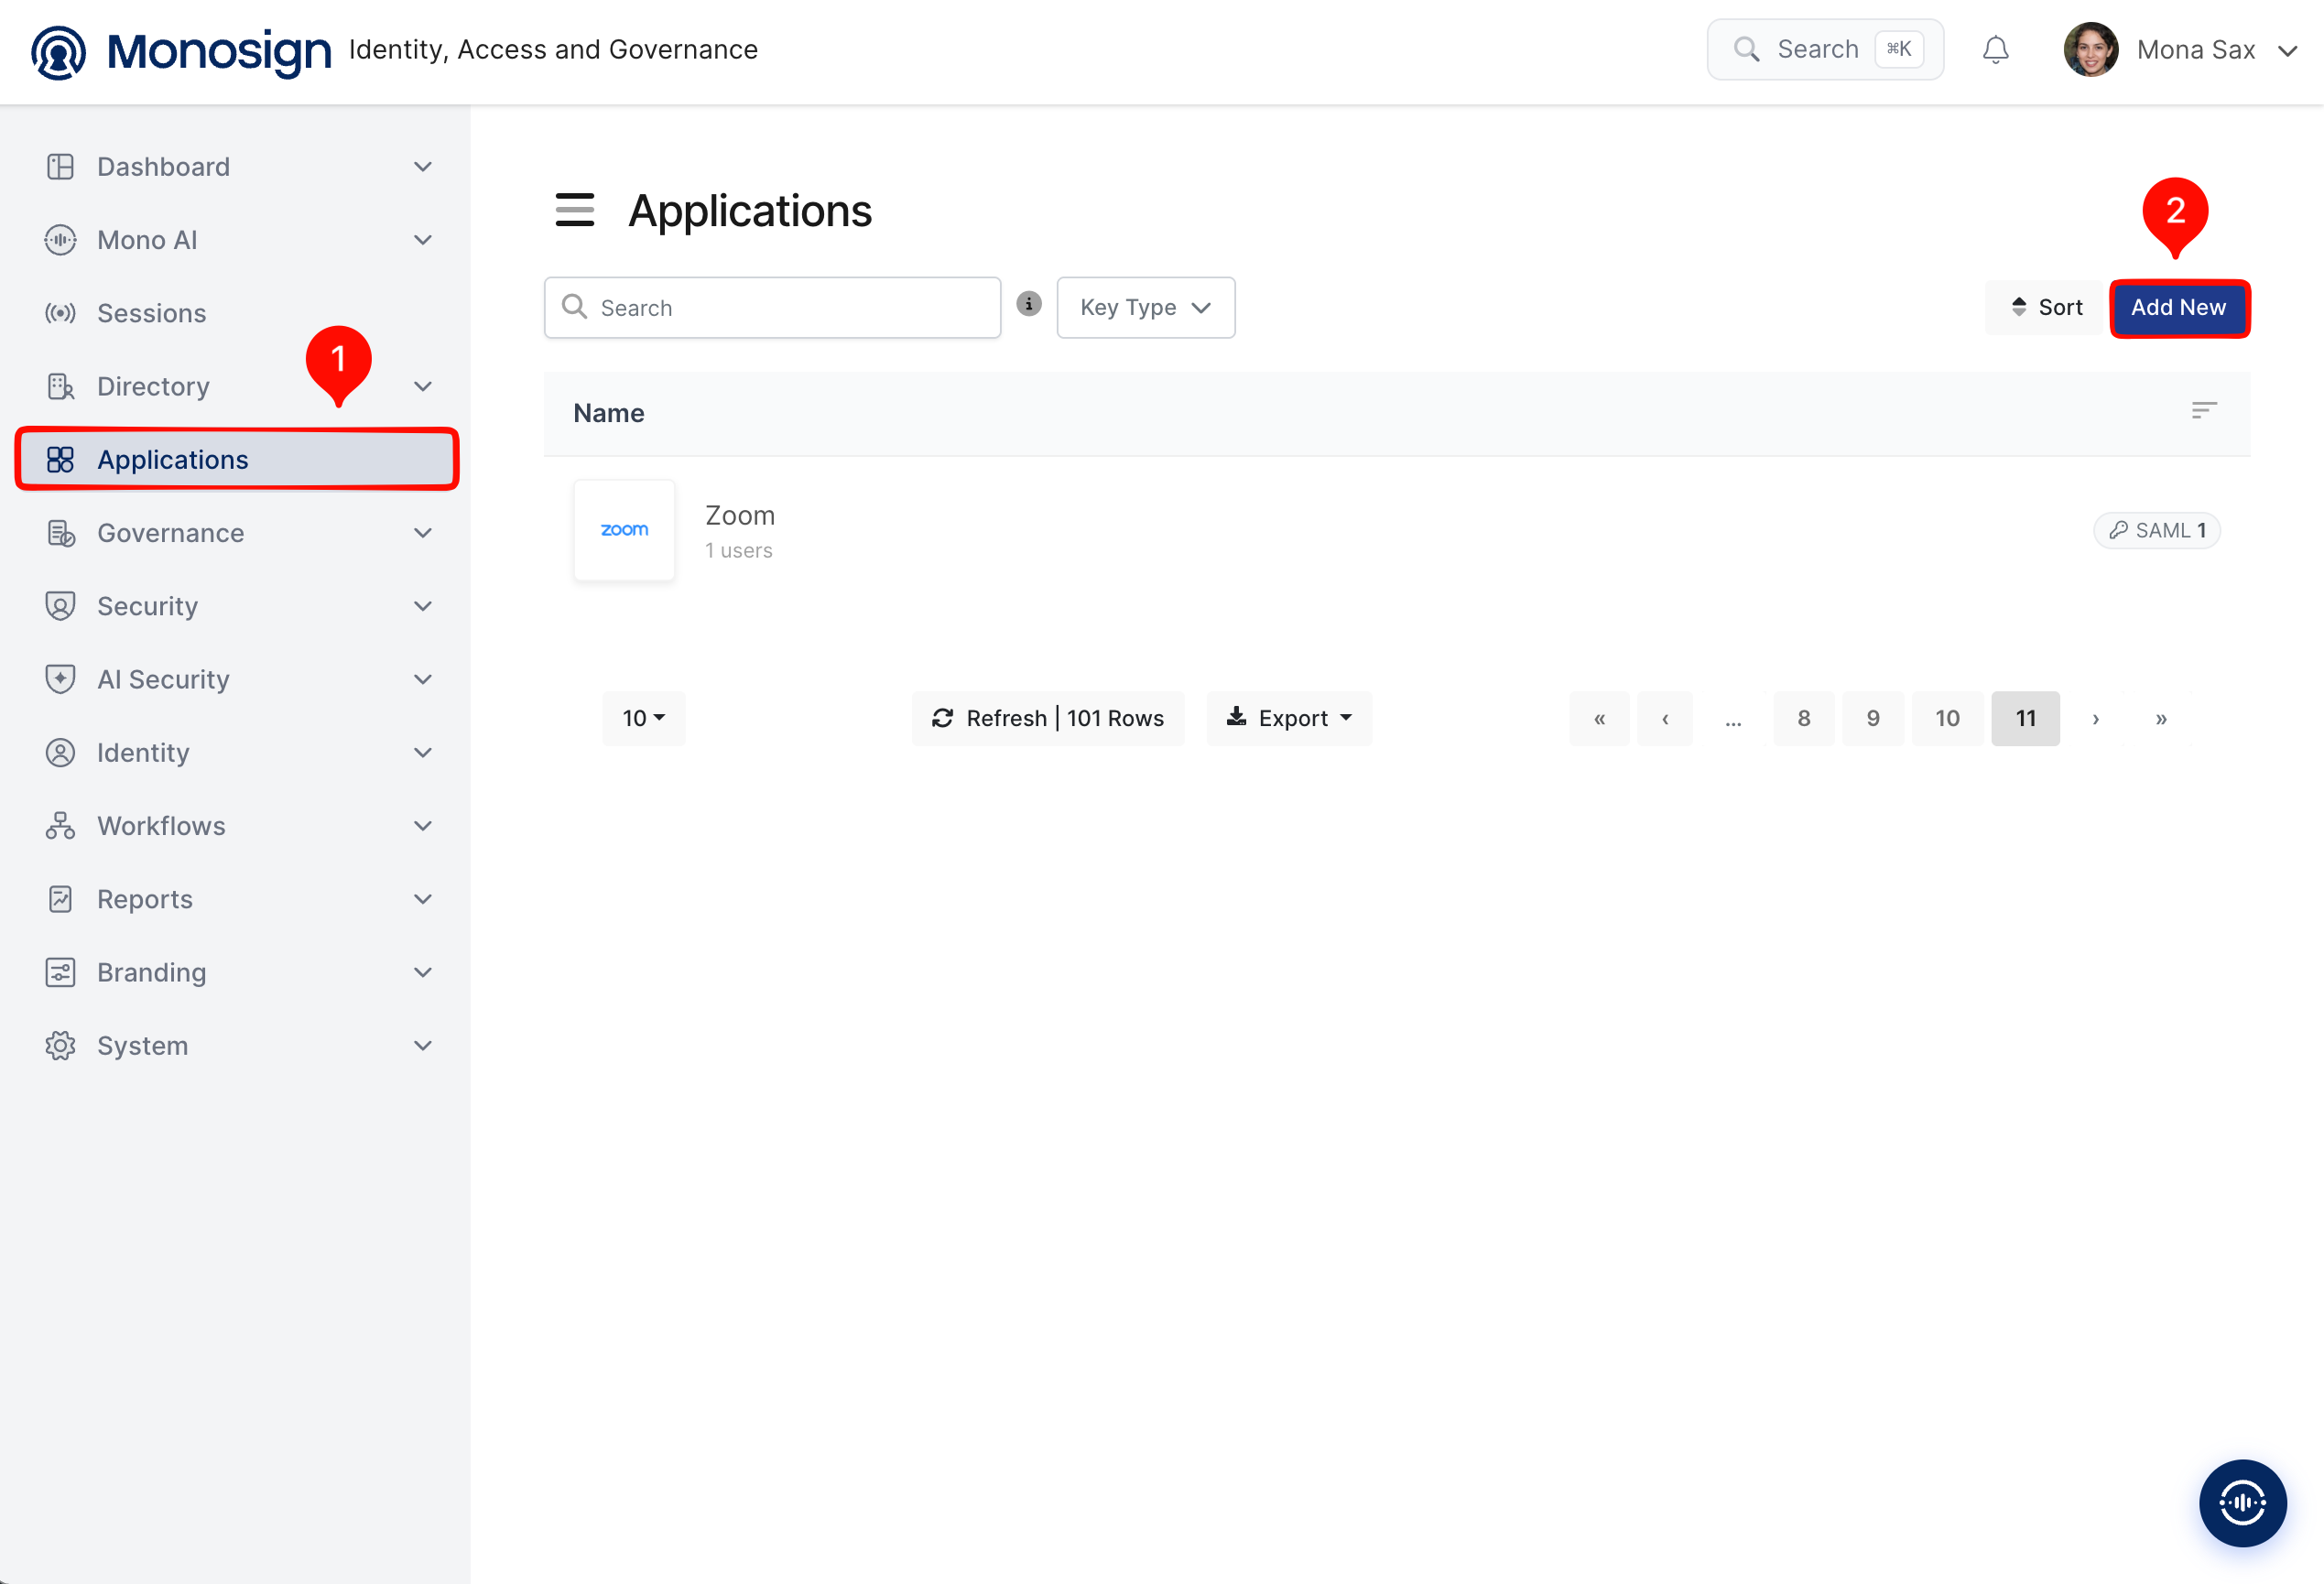Click the AI Security shield icon
Viewport: 2324px width, 1584px height.
point(60,680)
